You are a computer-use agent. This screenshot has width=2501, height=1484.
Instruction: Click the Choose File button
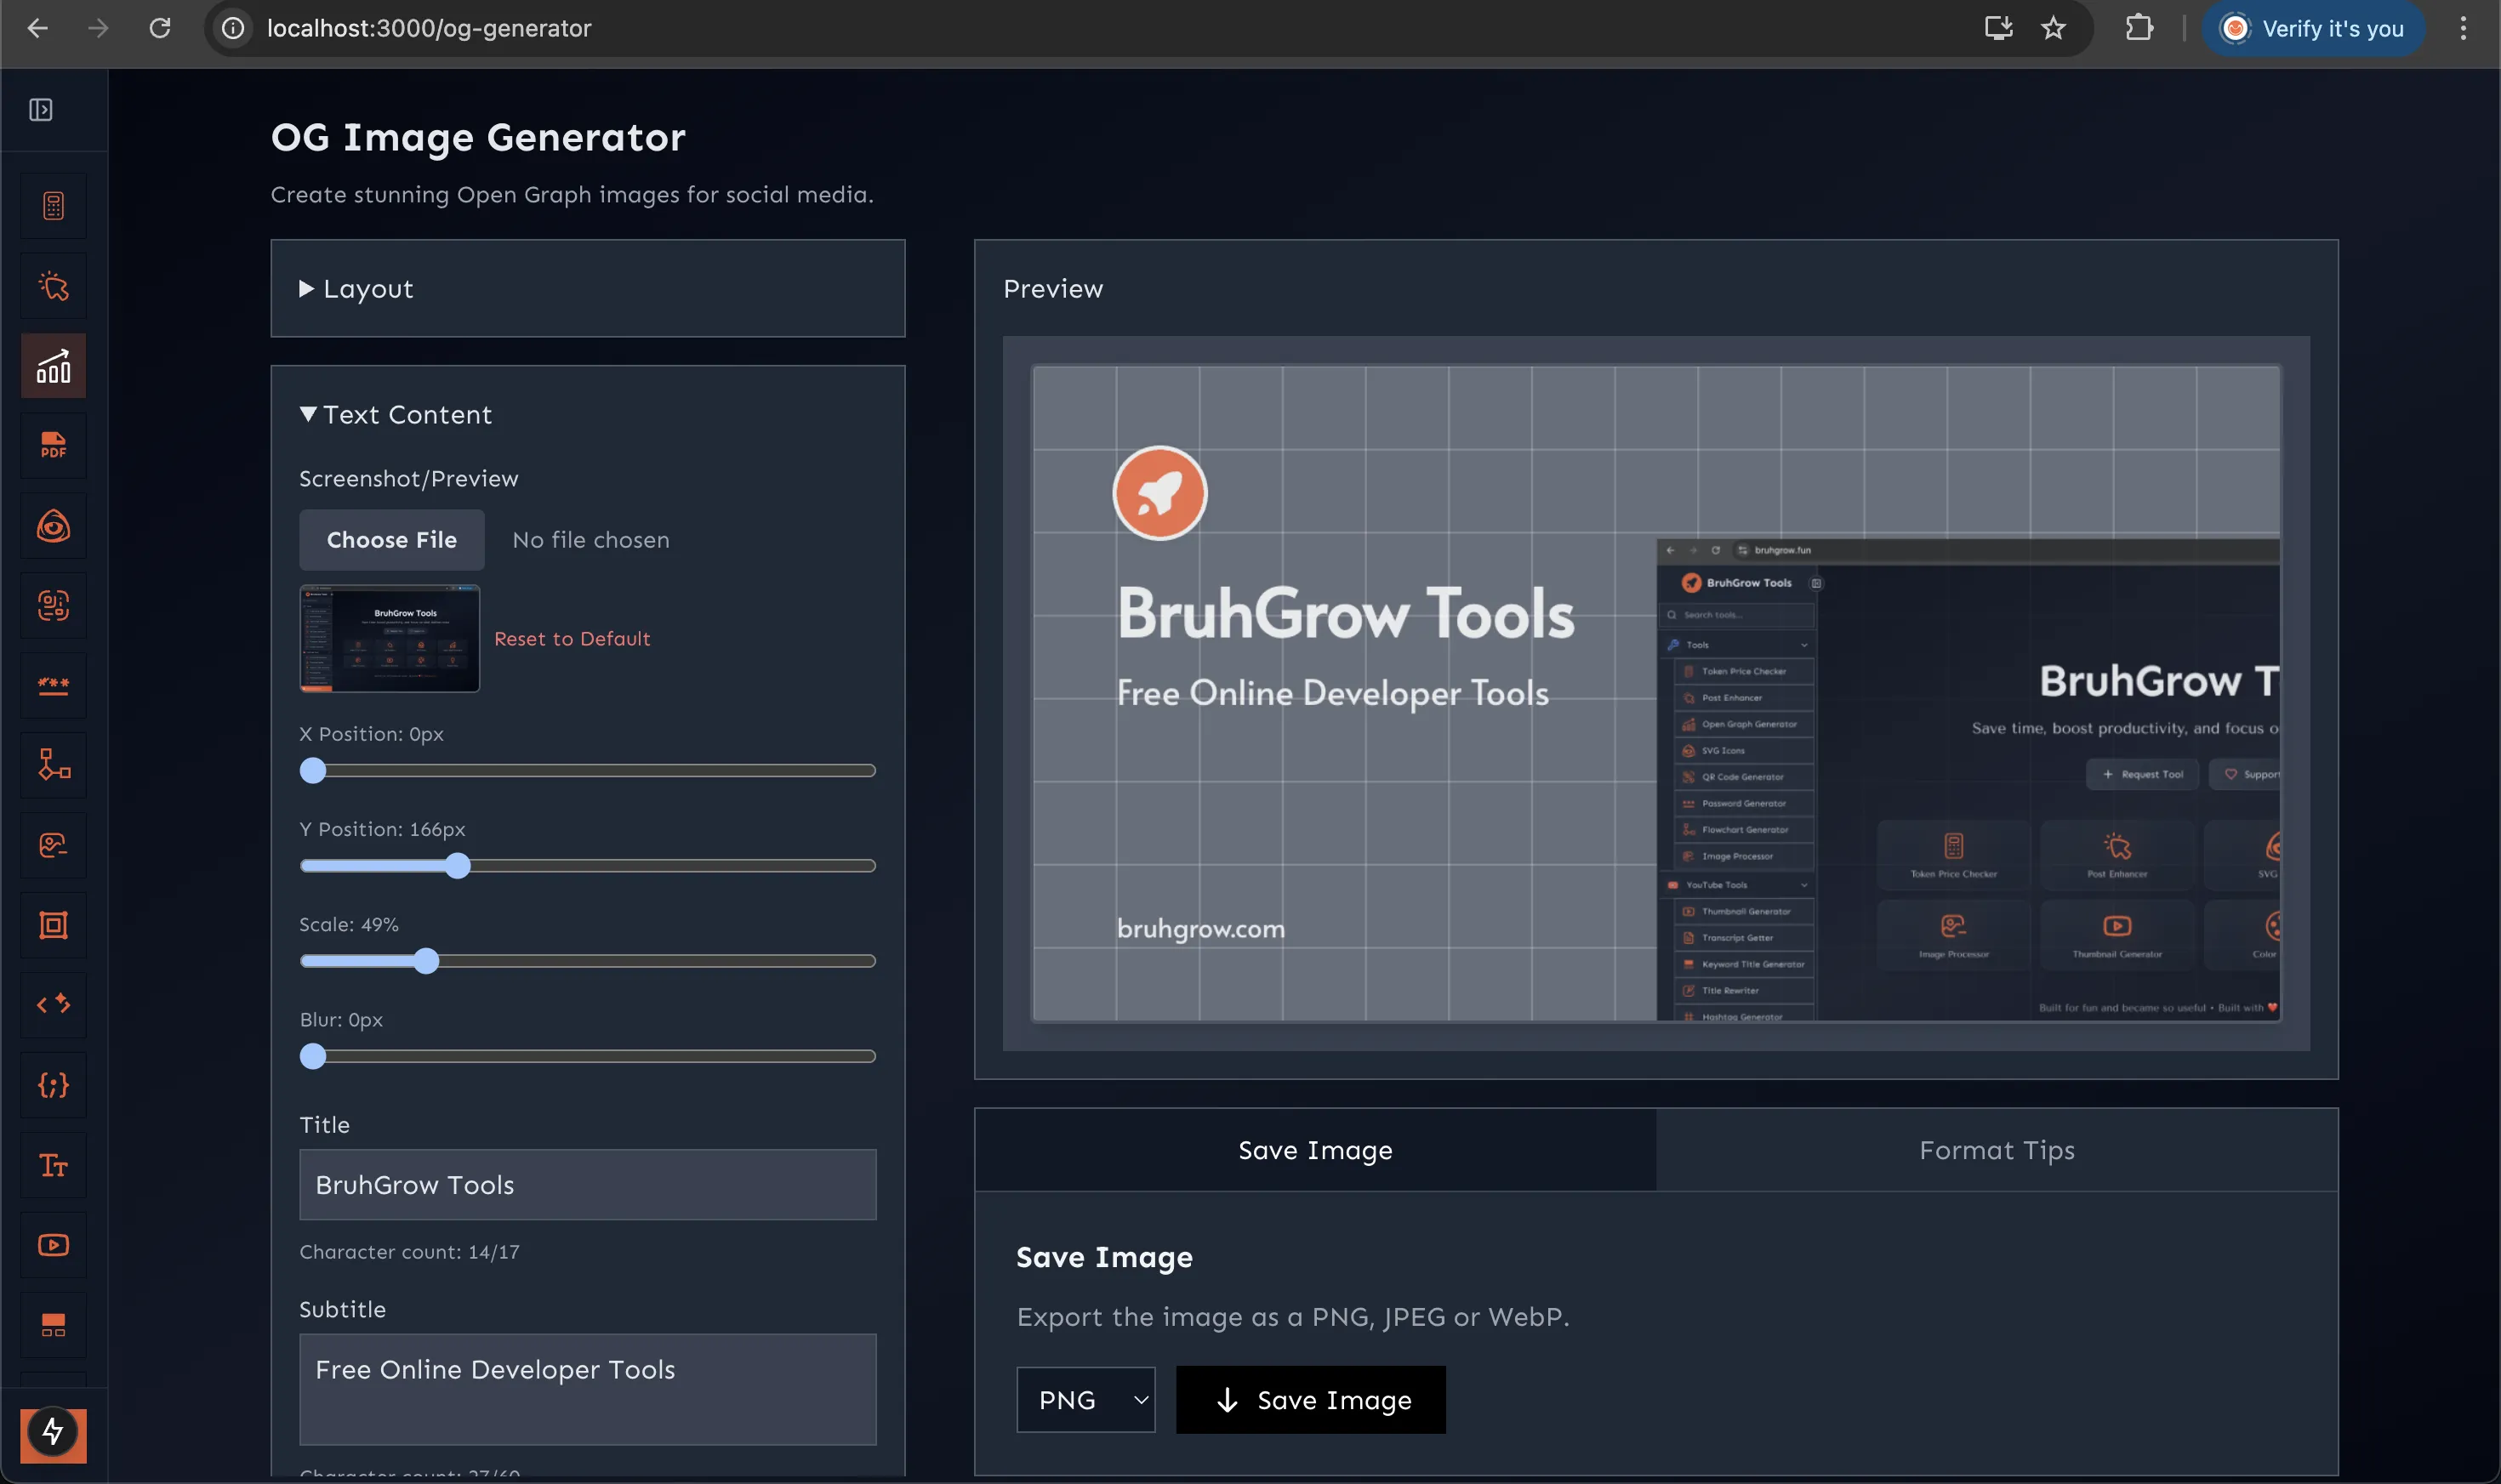click(x=391, y=540)
